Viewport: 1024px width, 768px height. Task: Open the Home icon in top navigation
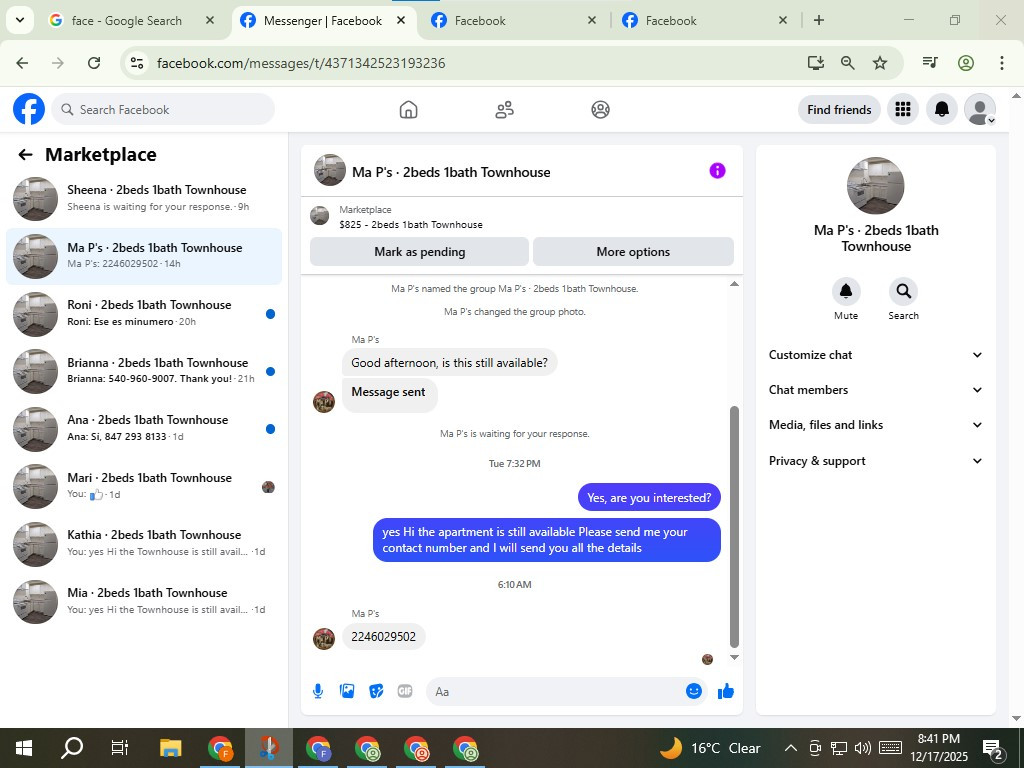(408, 110)
